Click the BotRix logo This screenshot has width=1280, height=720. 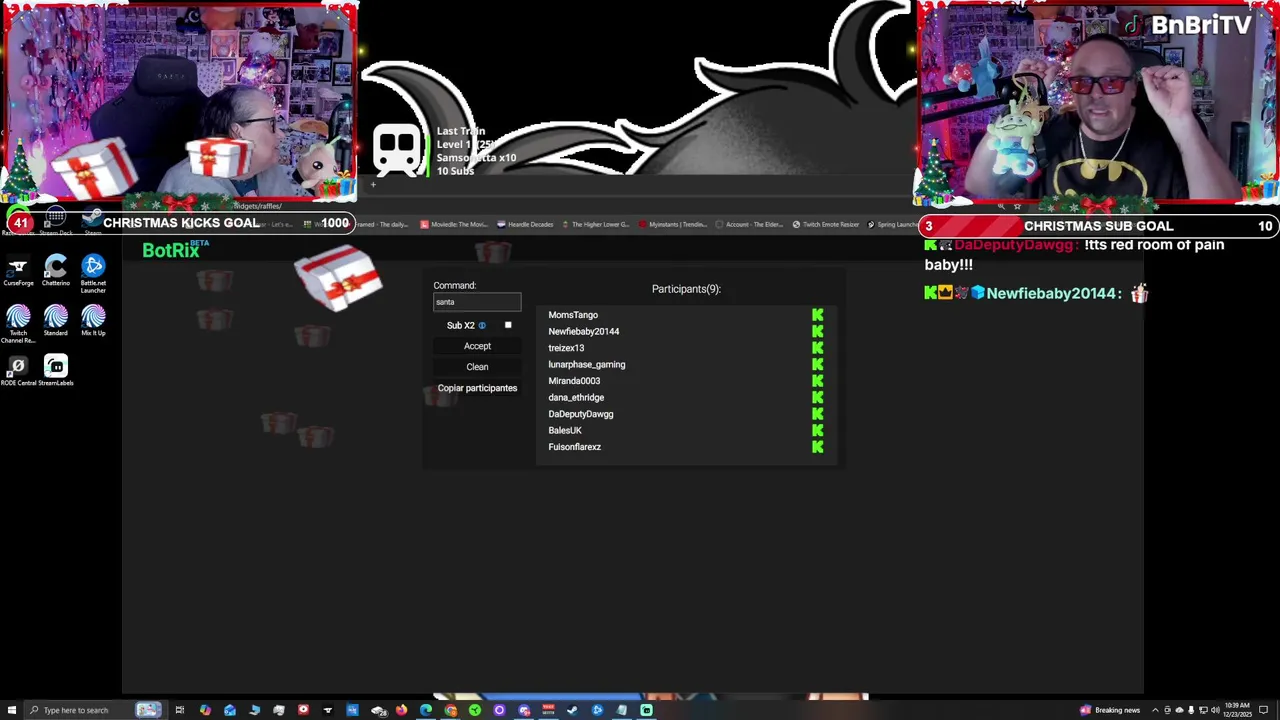(175, 250)
